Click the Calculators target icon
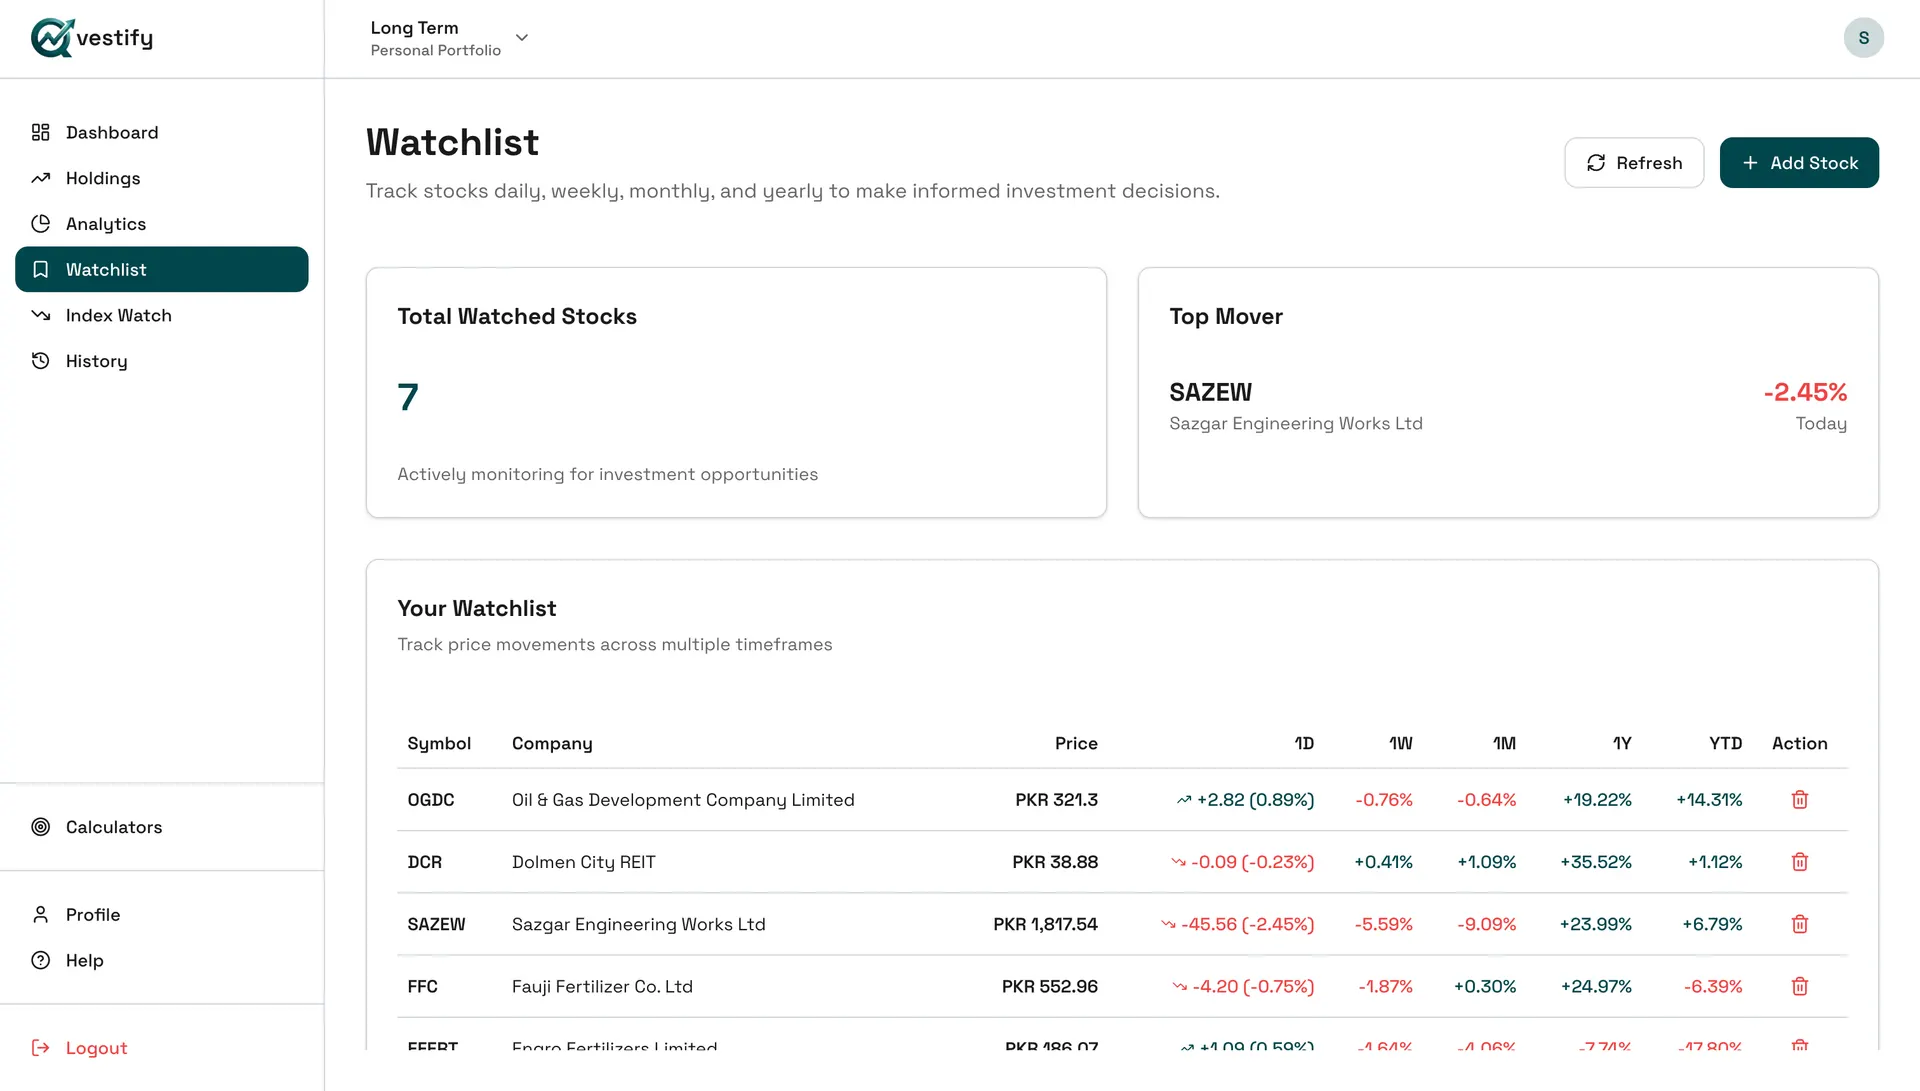Image resolution: width=1920 pixels, height=1091 pixels. [41, 827]
